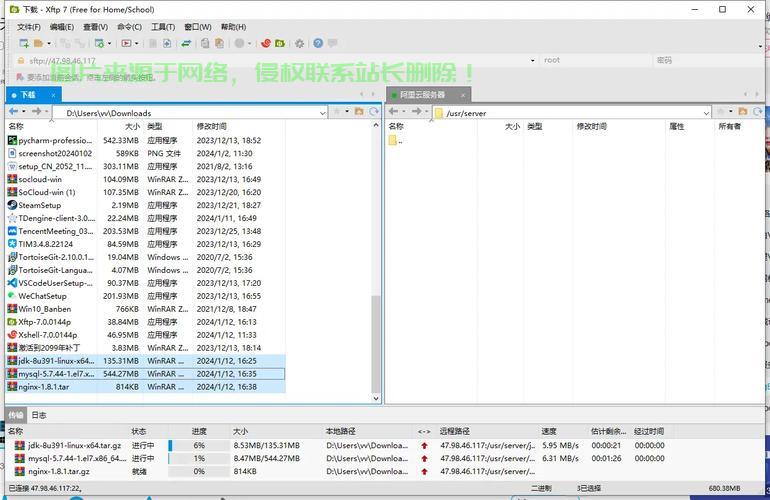Click the Copy toolbar icon
The image size is (770, 500).
(205, 43)
